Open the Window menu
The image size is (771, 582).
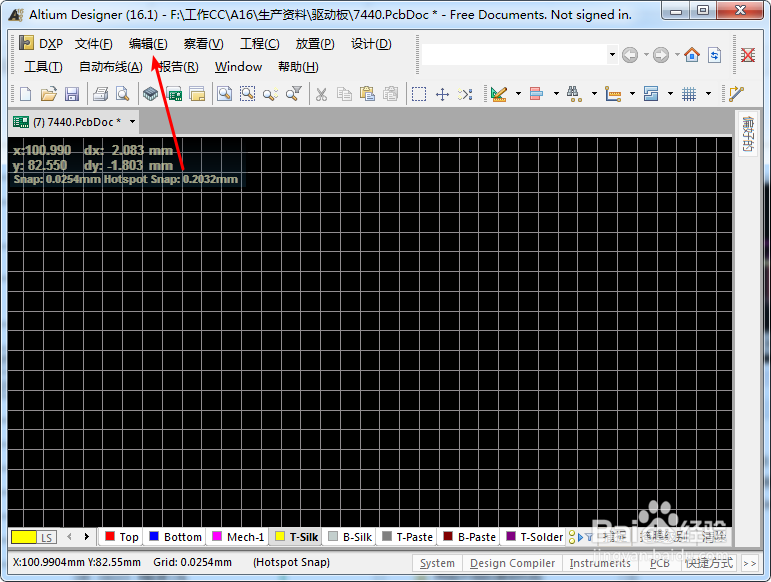point(238,66)
